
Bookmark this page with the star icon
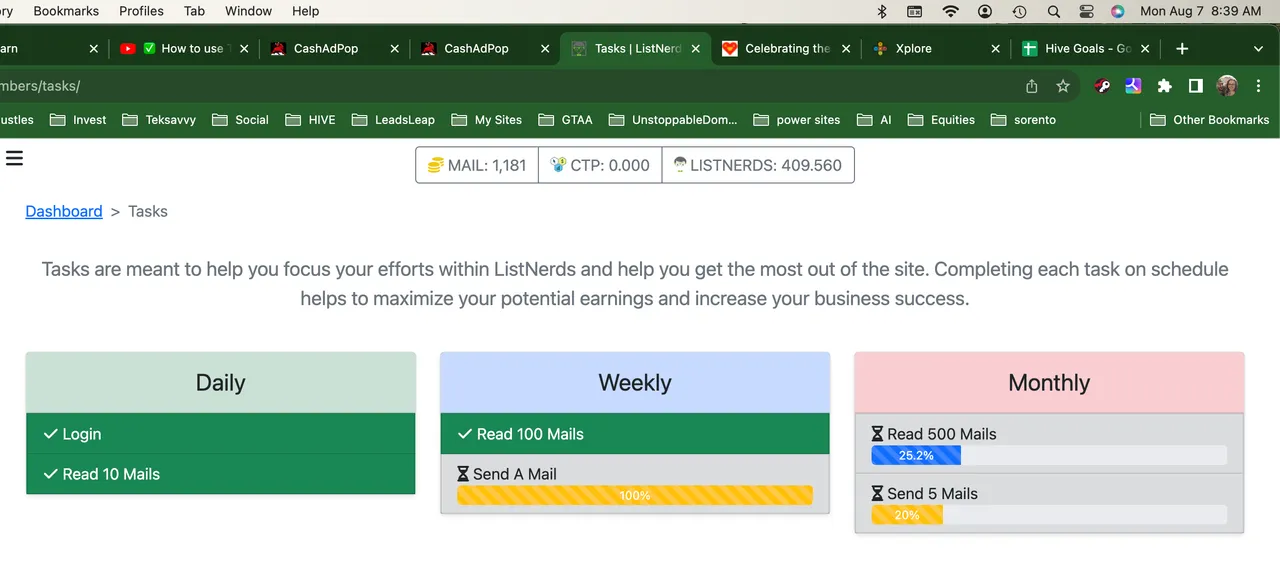point(1063,86)
